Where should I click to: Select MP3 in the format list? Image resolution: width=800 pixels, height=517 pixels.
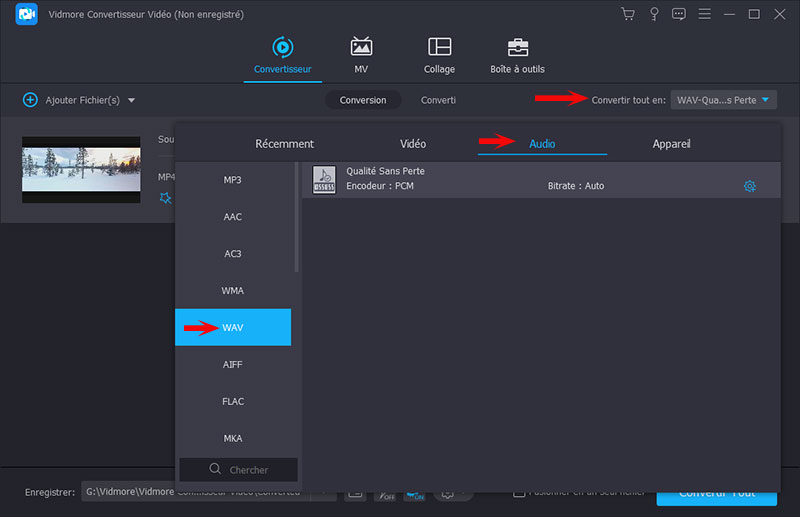click(x=233, y=180)
